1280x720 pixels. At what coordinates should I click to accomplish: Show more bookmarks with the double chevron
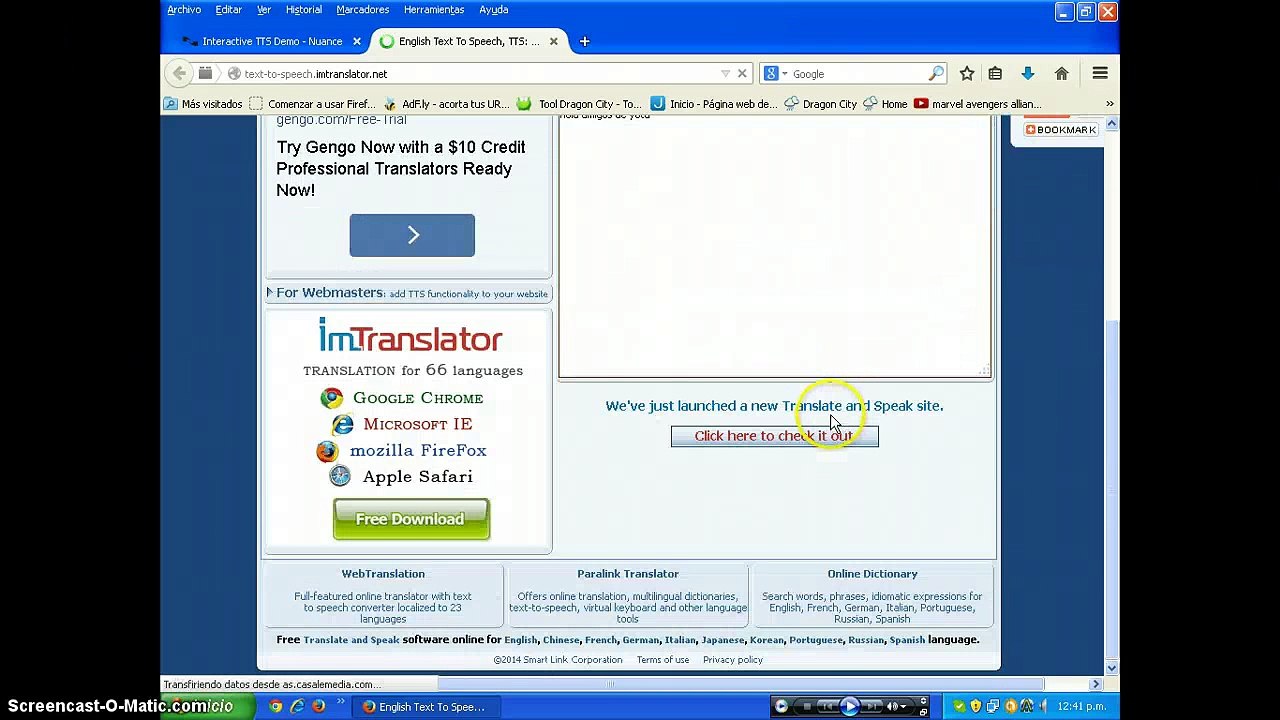coord(1109,104)
